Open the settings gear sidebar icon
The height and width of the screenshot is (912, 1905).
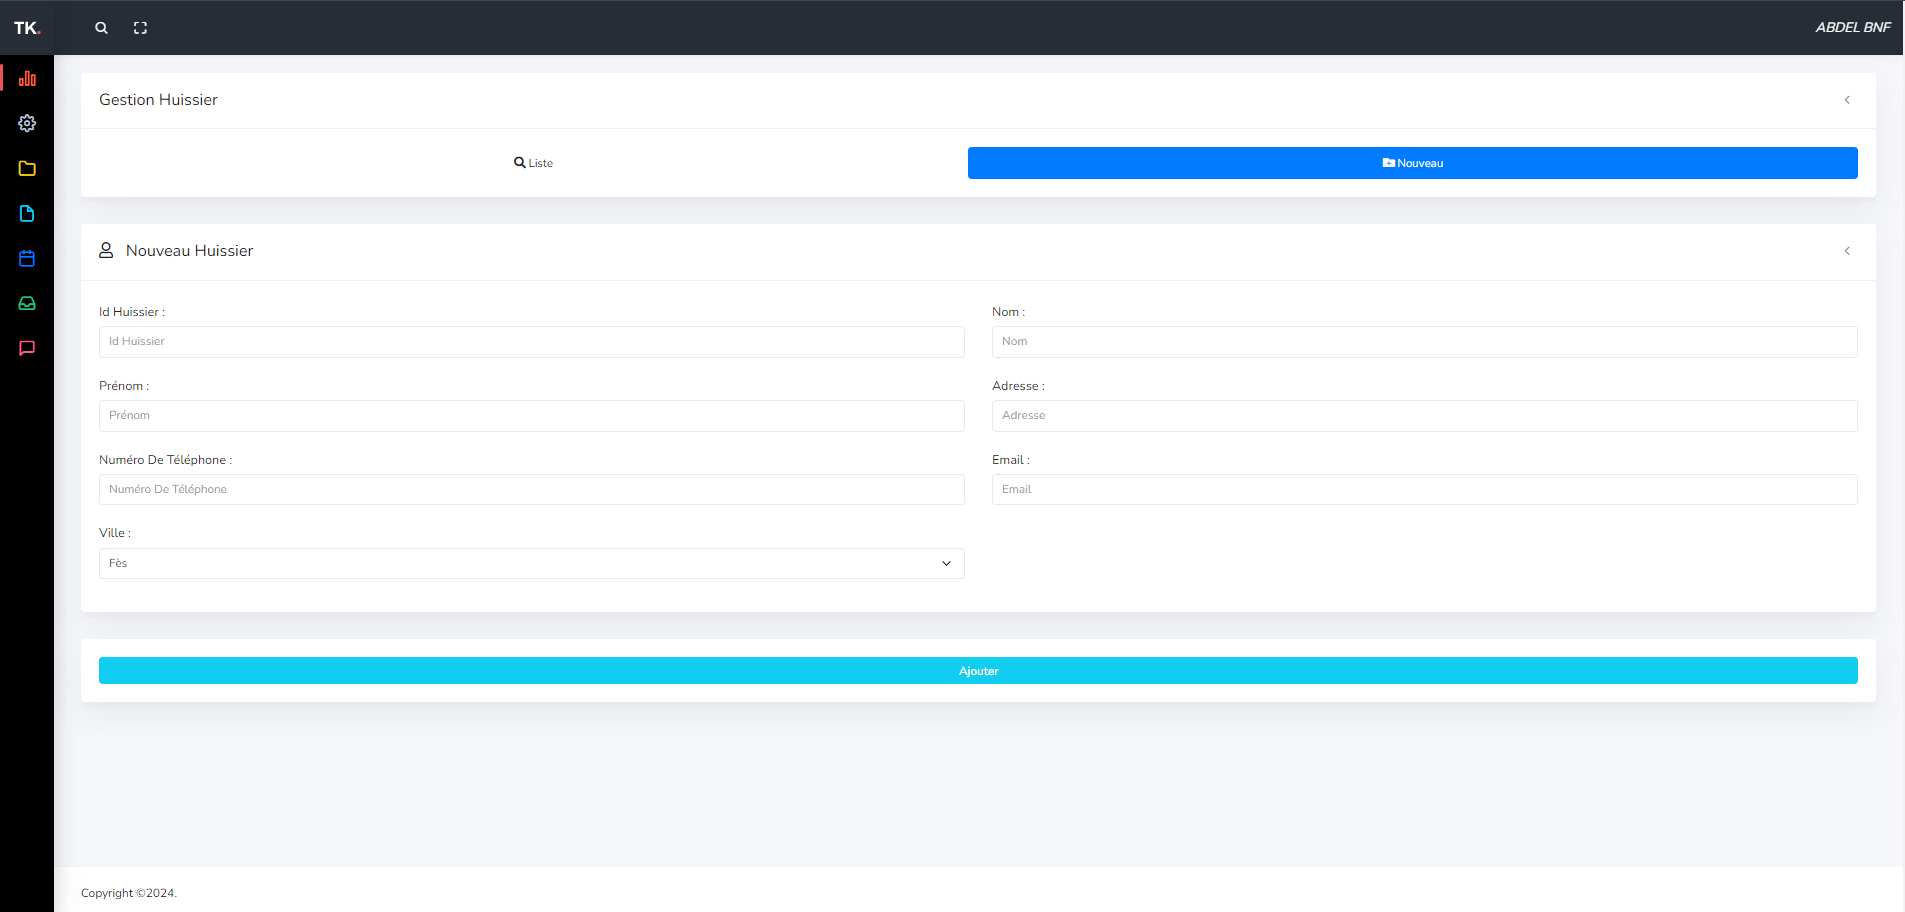(x=27, y=123)
